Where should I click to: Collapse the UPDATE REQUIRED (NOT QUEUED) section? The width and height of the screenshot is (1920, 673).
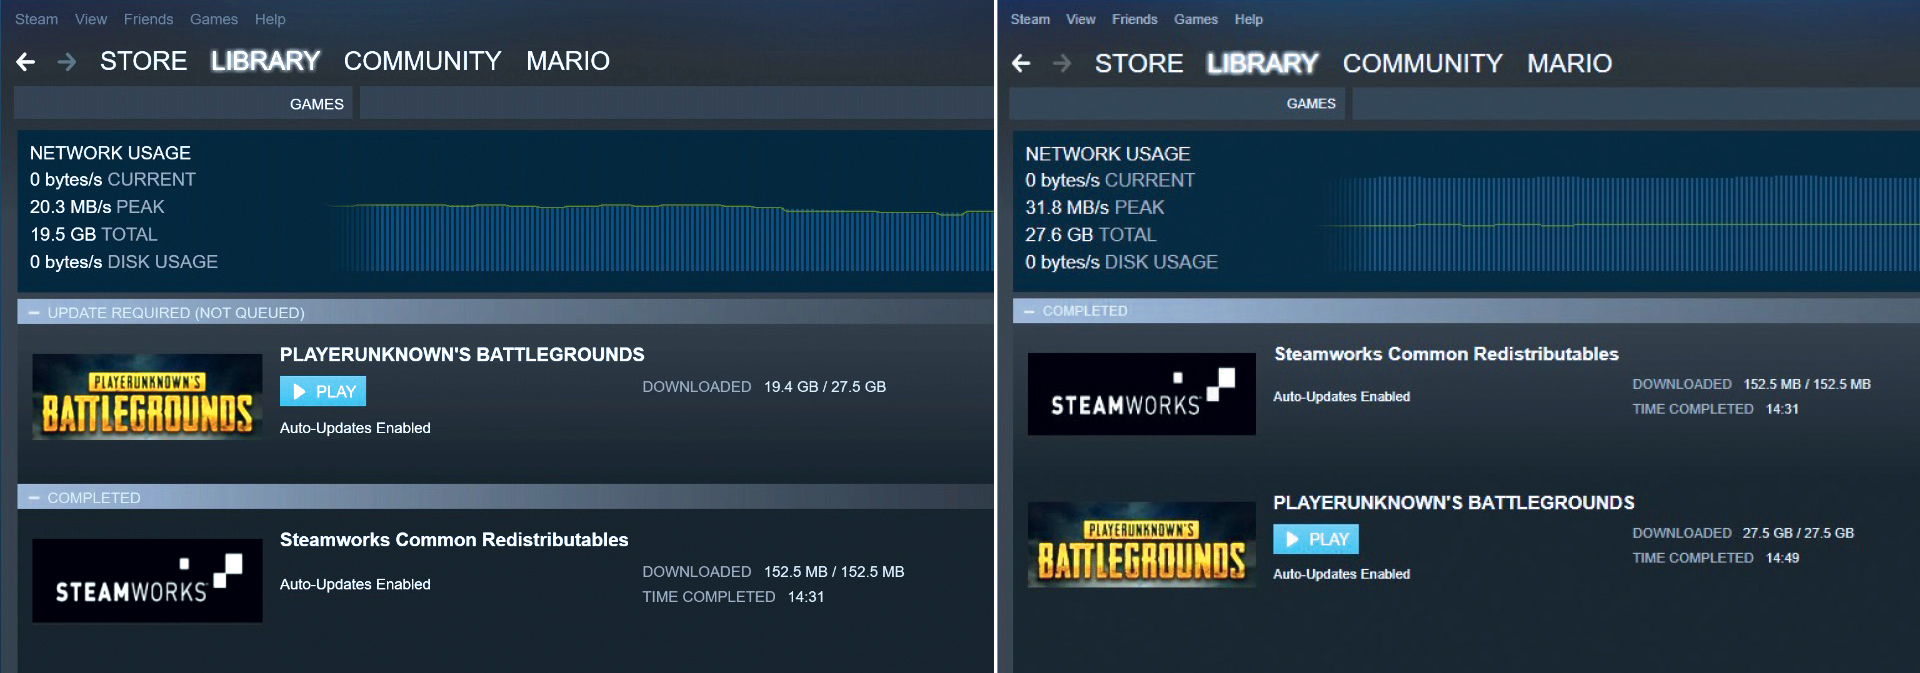pyautogui.click(x=35, y=313)
